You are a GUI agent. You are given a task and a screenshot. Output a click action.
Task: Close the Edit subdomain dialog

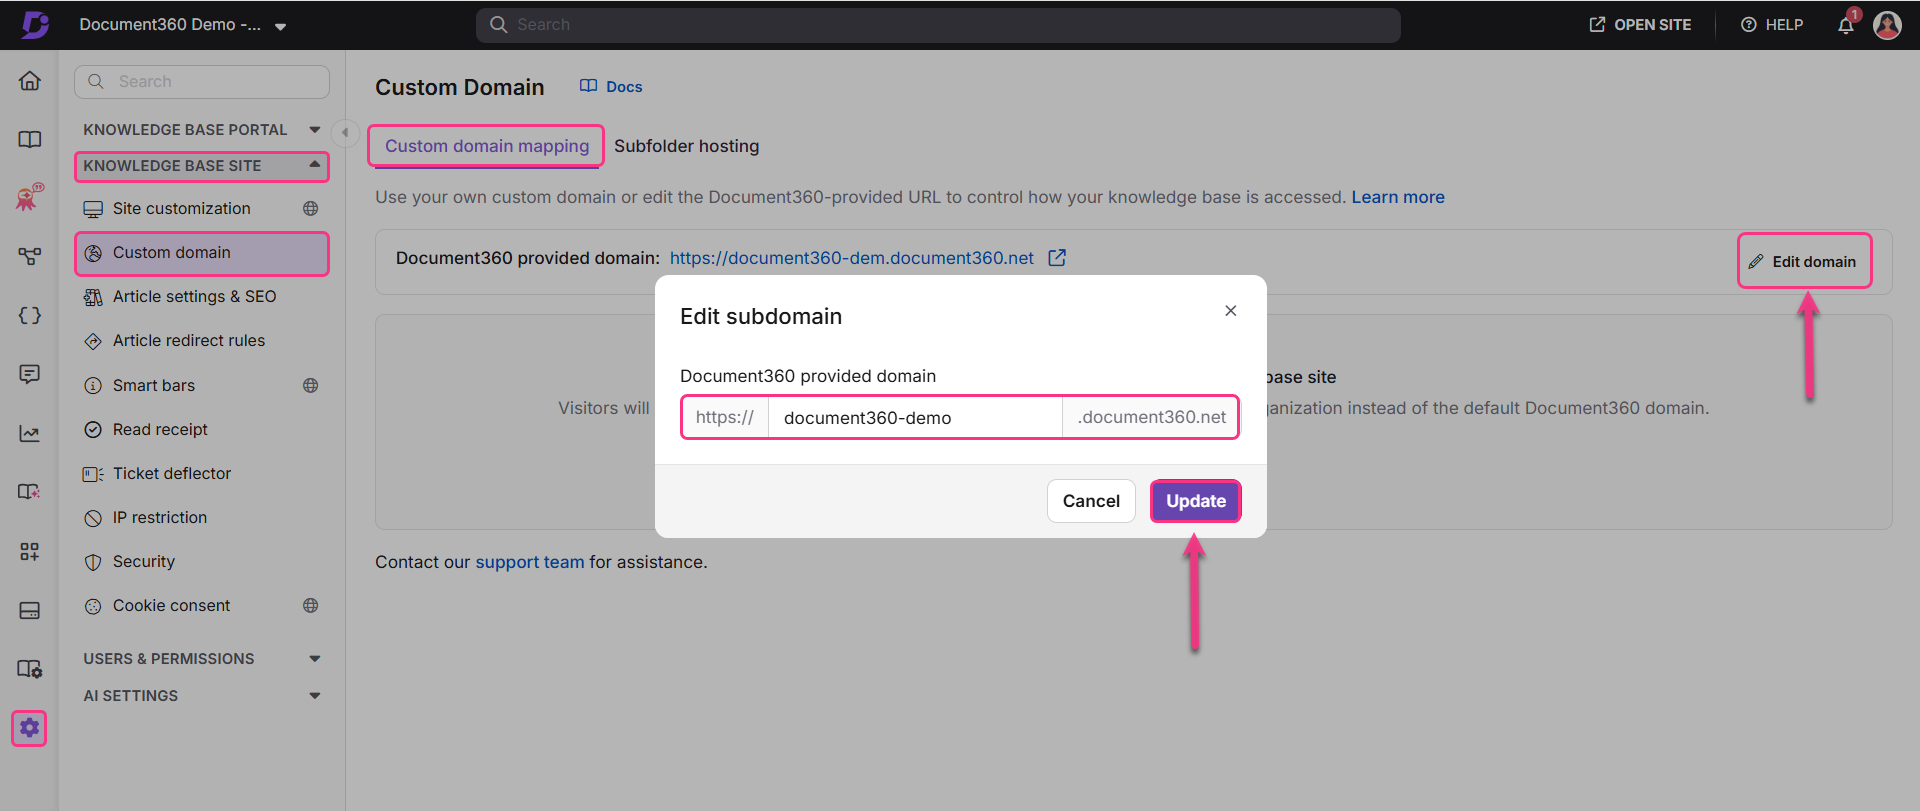1231,311
